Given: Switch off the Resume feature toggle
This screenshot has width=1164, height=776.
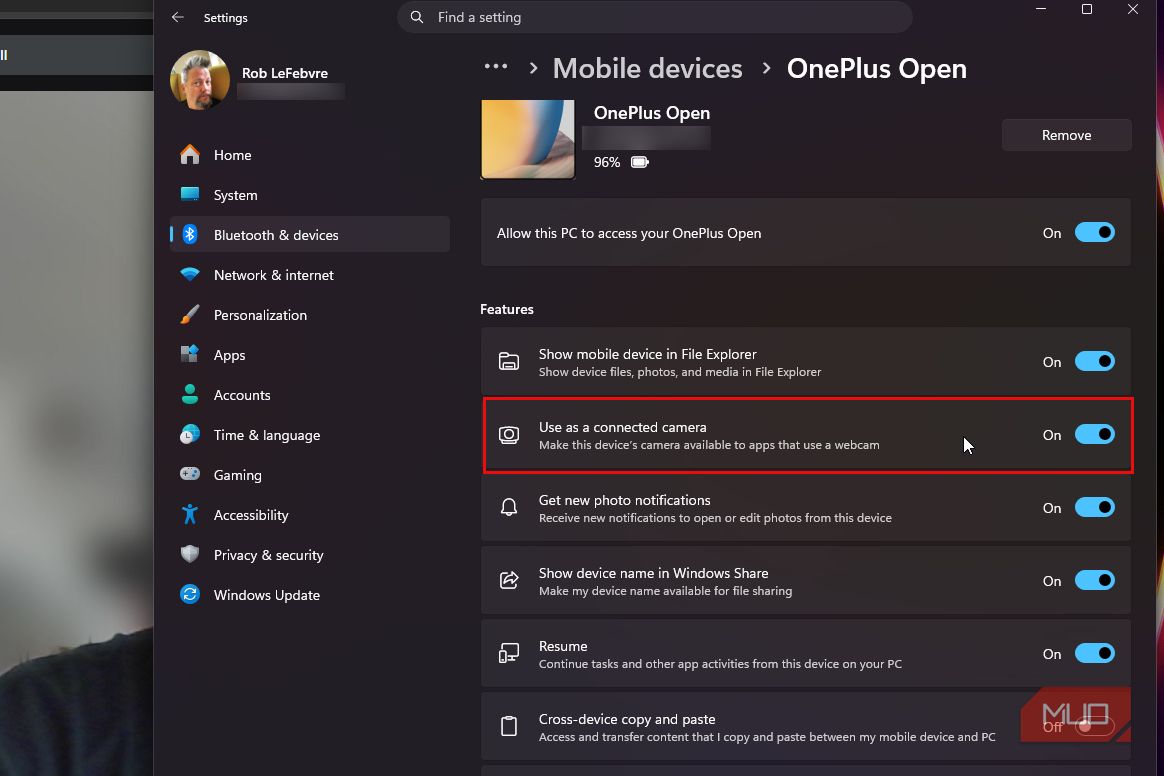Looking at the screenshot, I should [x=1095, y=653].
